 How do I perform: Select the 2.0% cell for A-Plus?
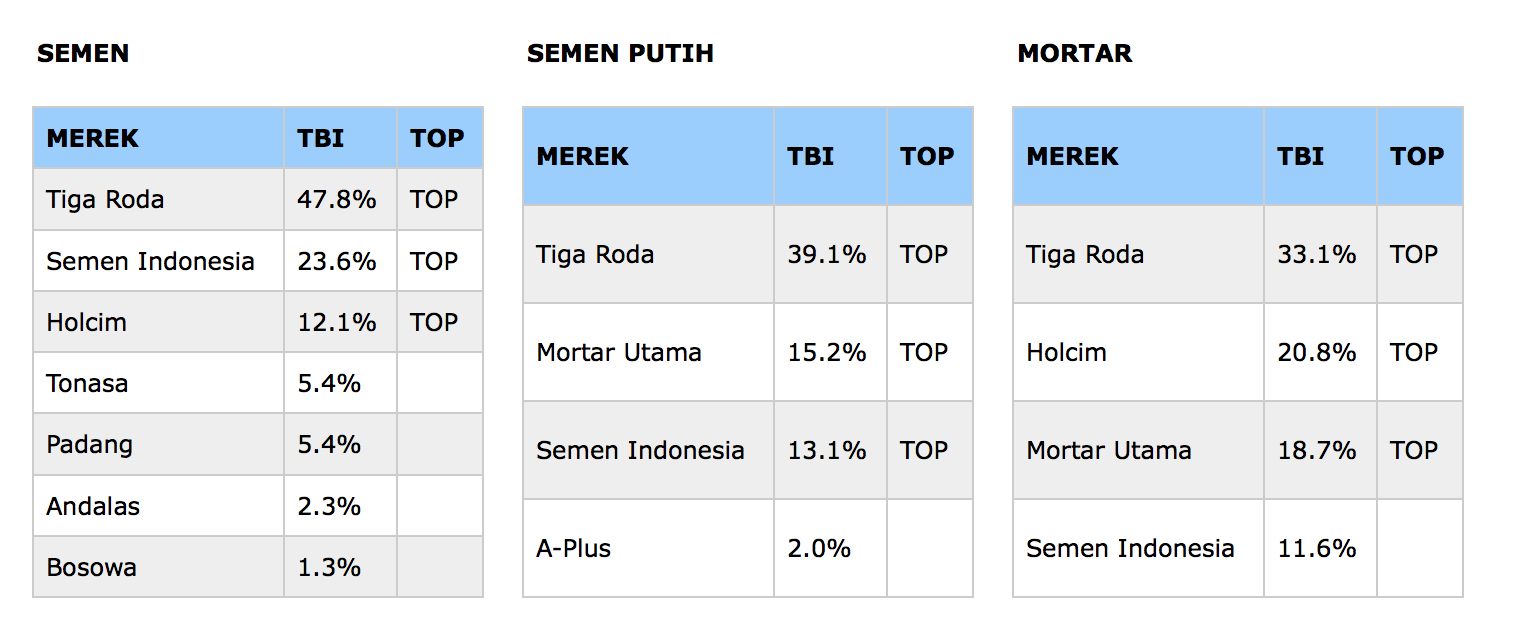[x=819, y=549]
